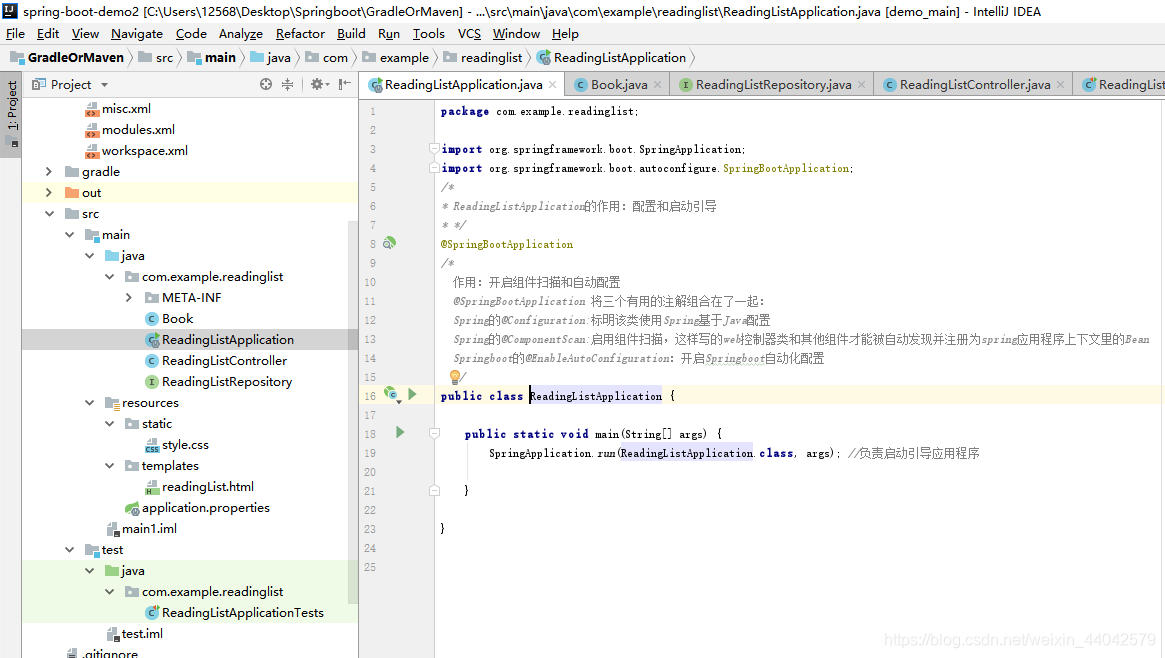Open the Run menu
This screenshot has height=658, width=1165.
(x=389, y=33)
